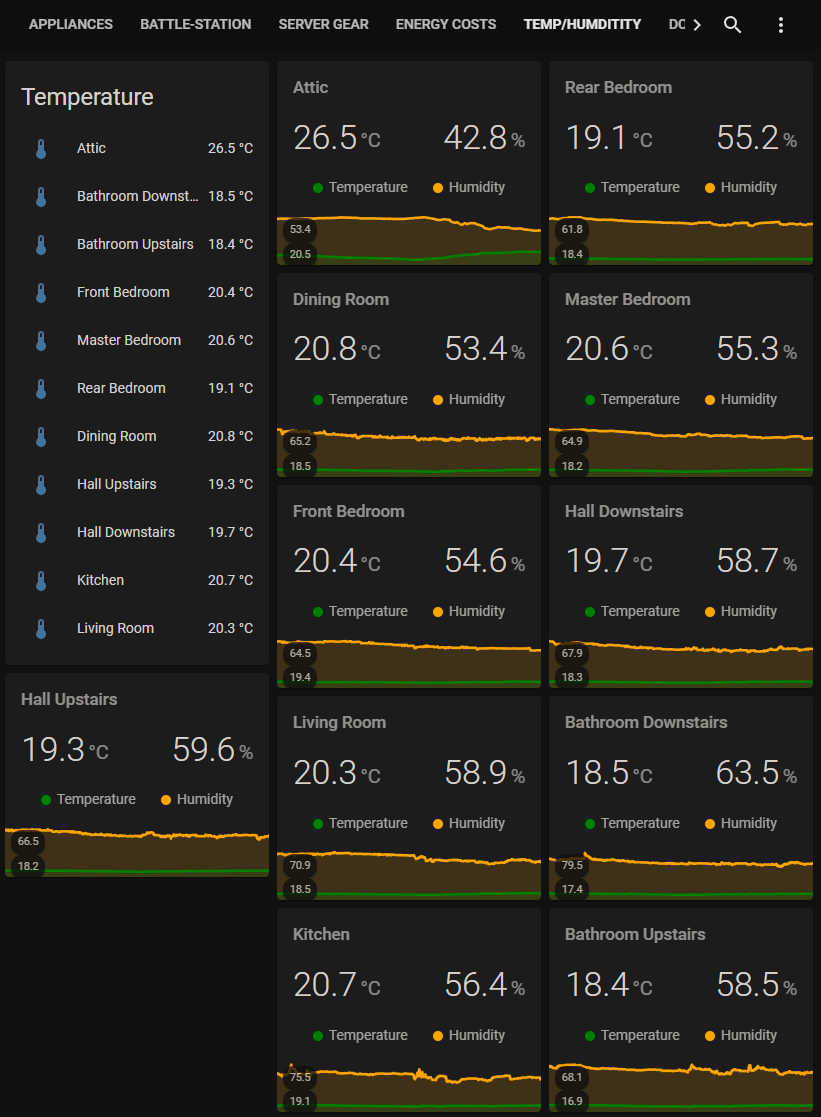Toggle Temperature legend in Hall Upstairs card
The width and height of the screenshot is (821, 1117).
[x=88, y=799]
